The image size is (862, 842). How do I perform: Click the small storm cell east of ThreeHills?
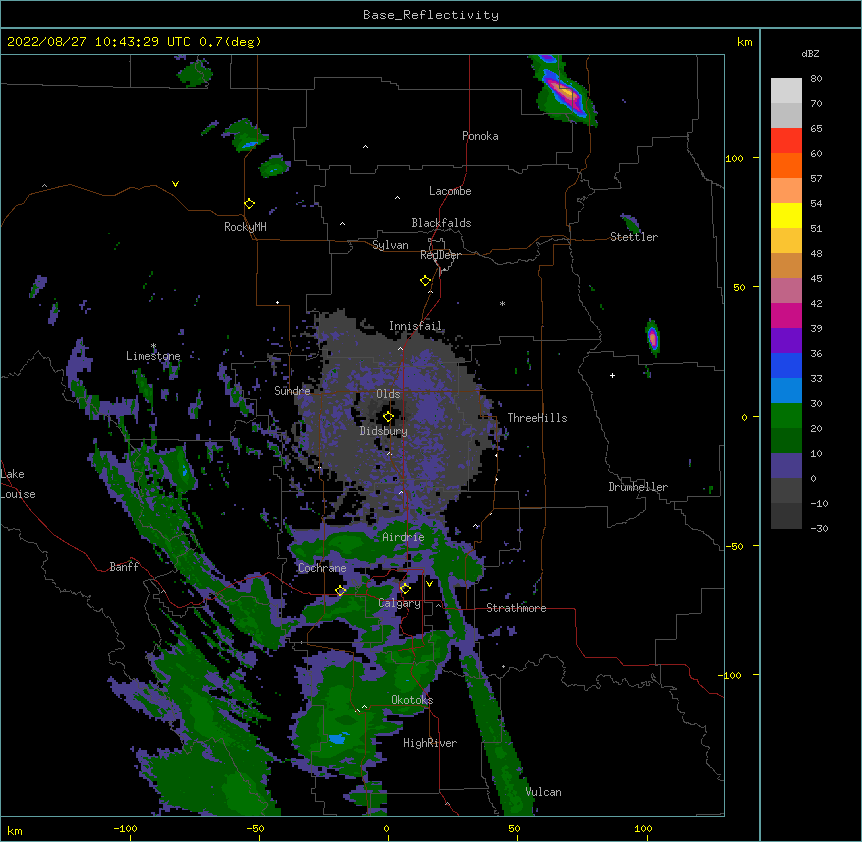pyautogui.click(x=652, y=337)
